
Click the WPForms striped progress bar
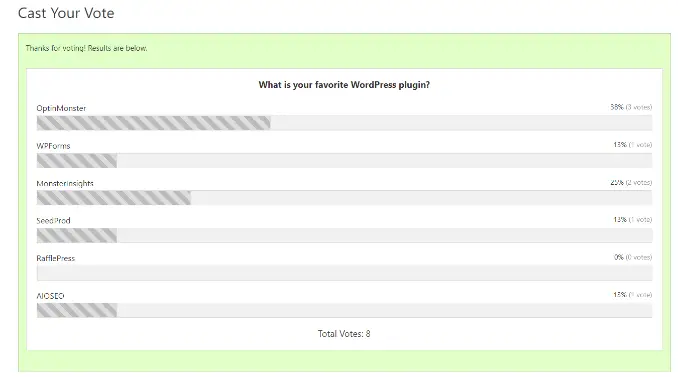coord(77,161)
